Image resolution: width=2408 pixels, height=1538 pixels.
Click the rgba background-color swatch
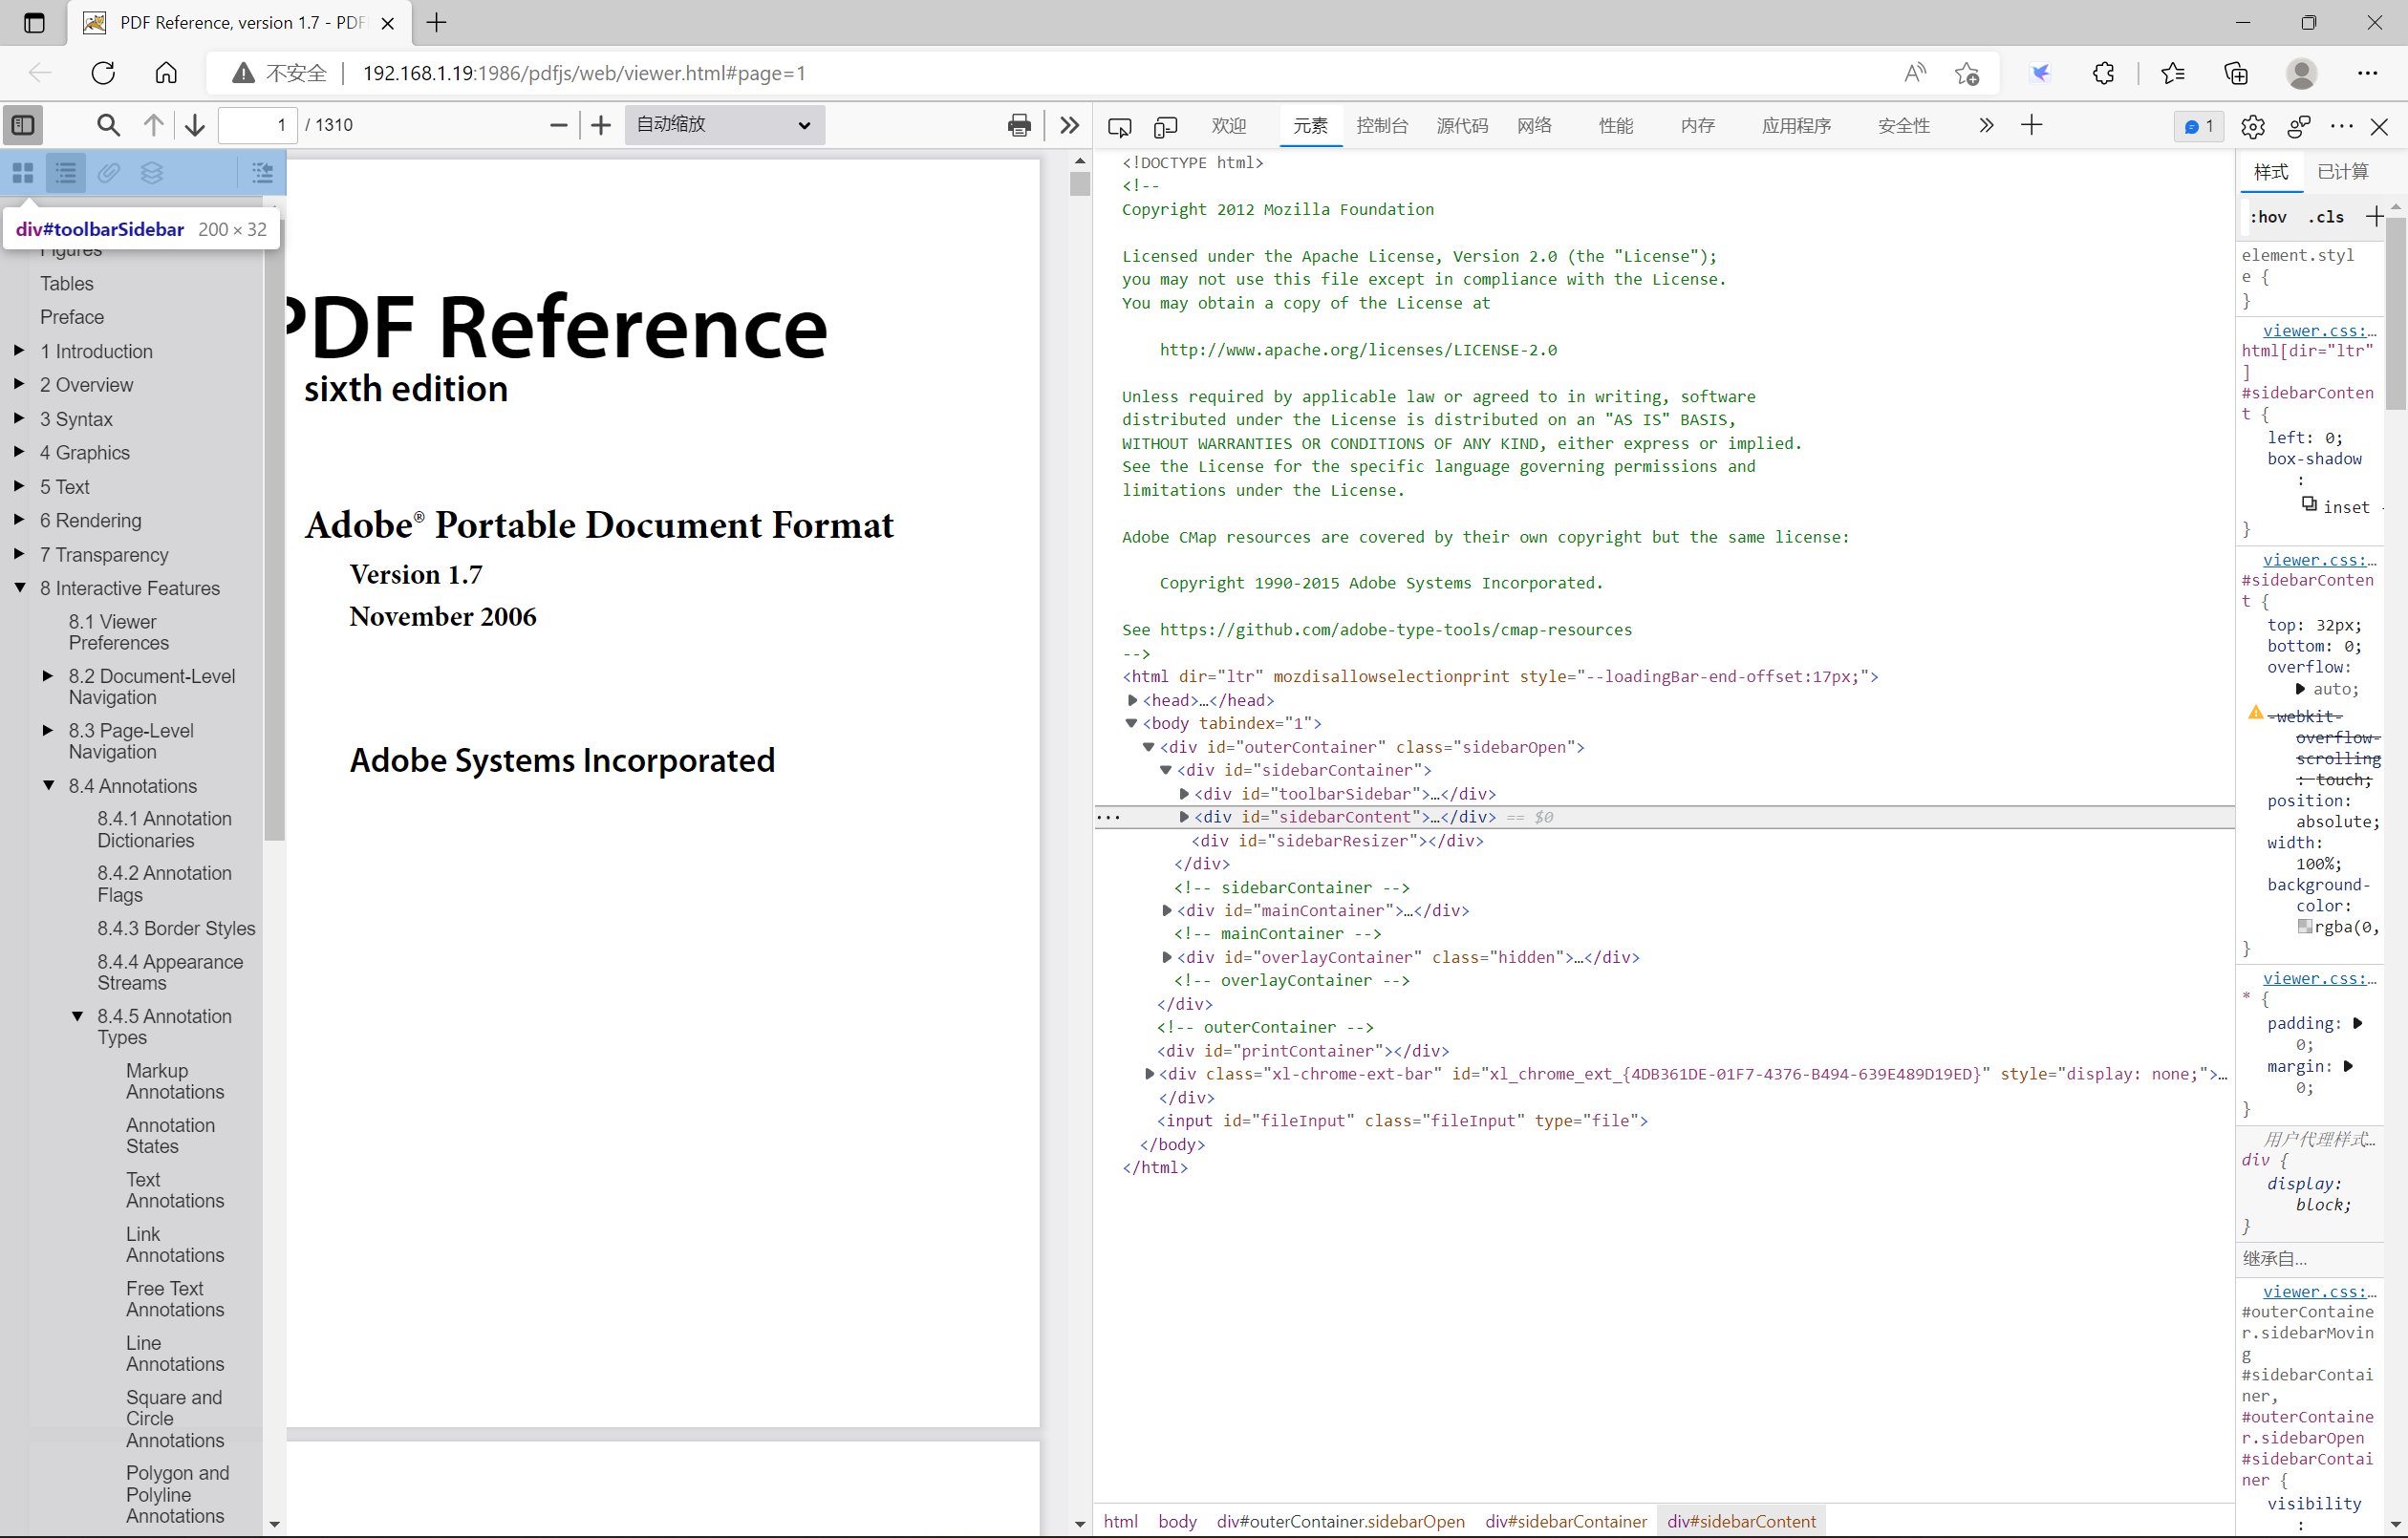(x=2304, y=927)
